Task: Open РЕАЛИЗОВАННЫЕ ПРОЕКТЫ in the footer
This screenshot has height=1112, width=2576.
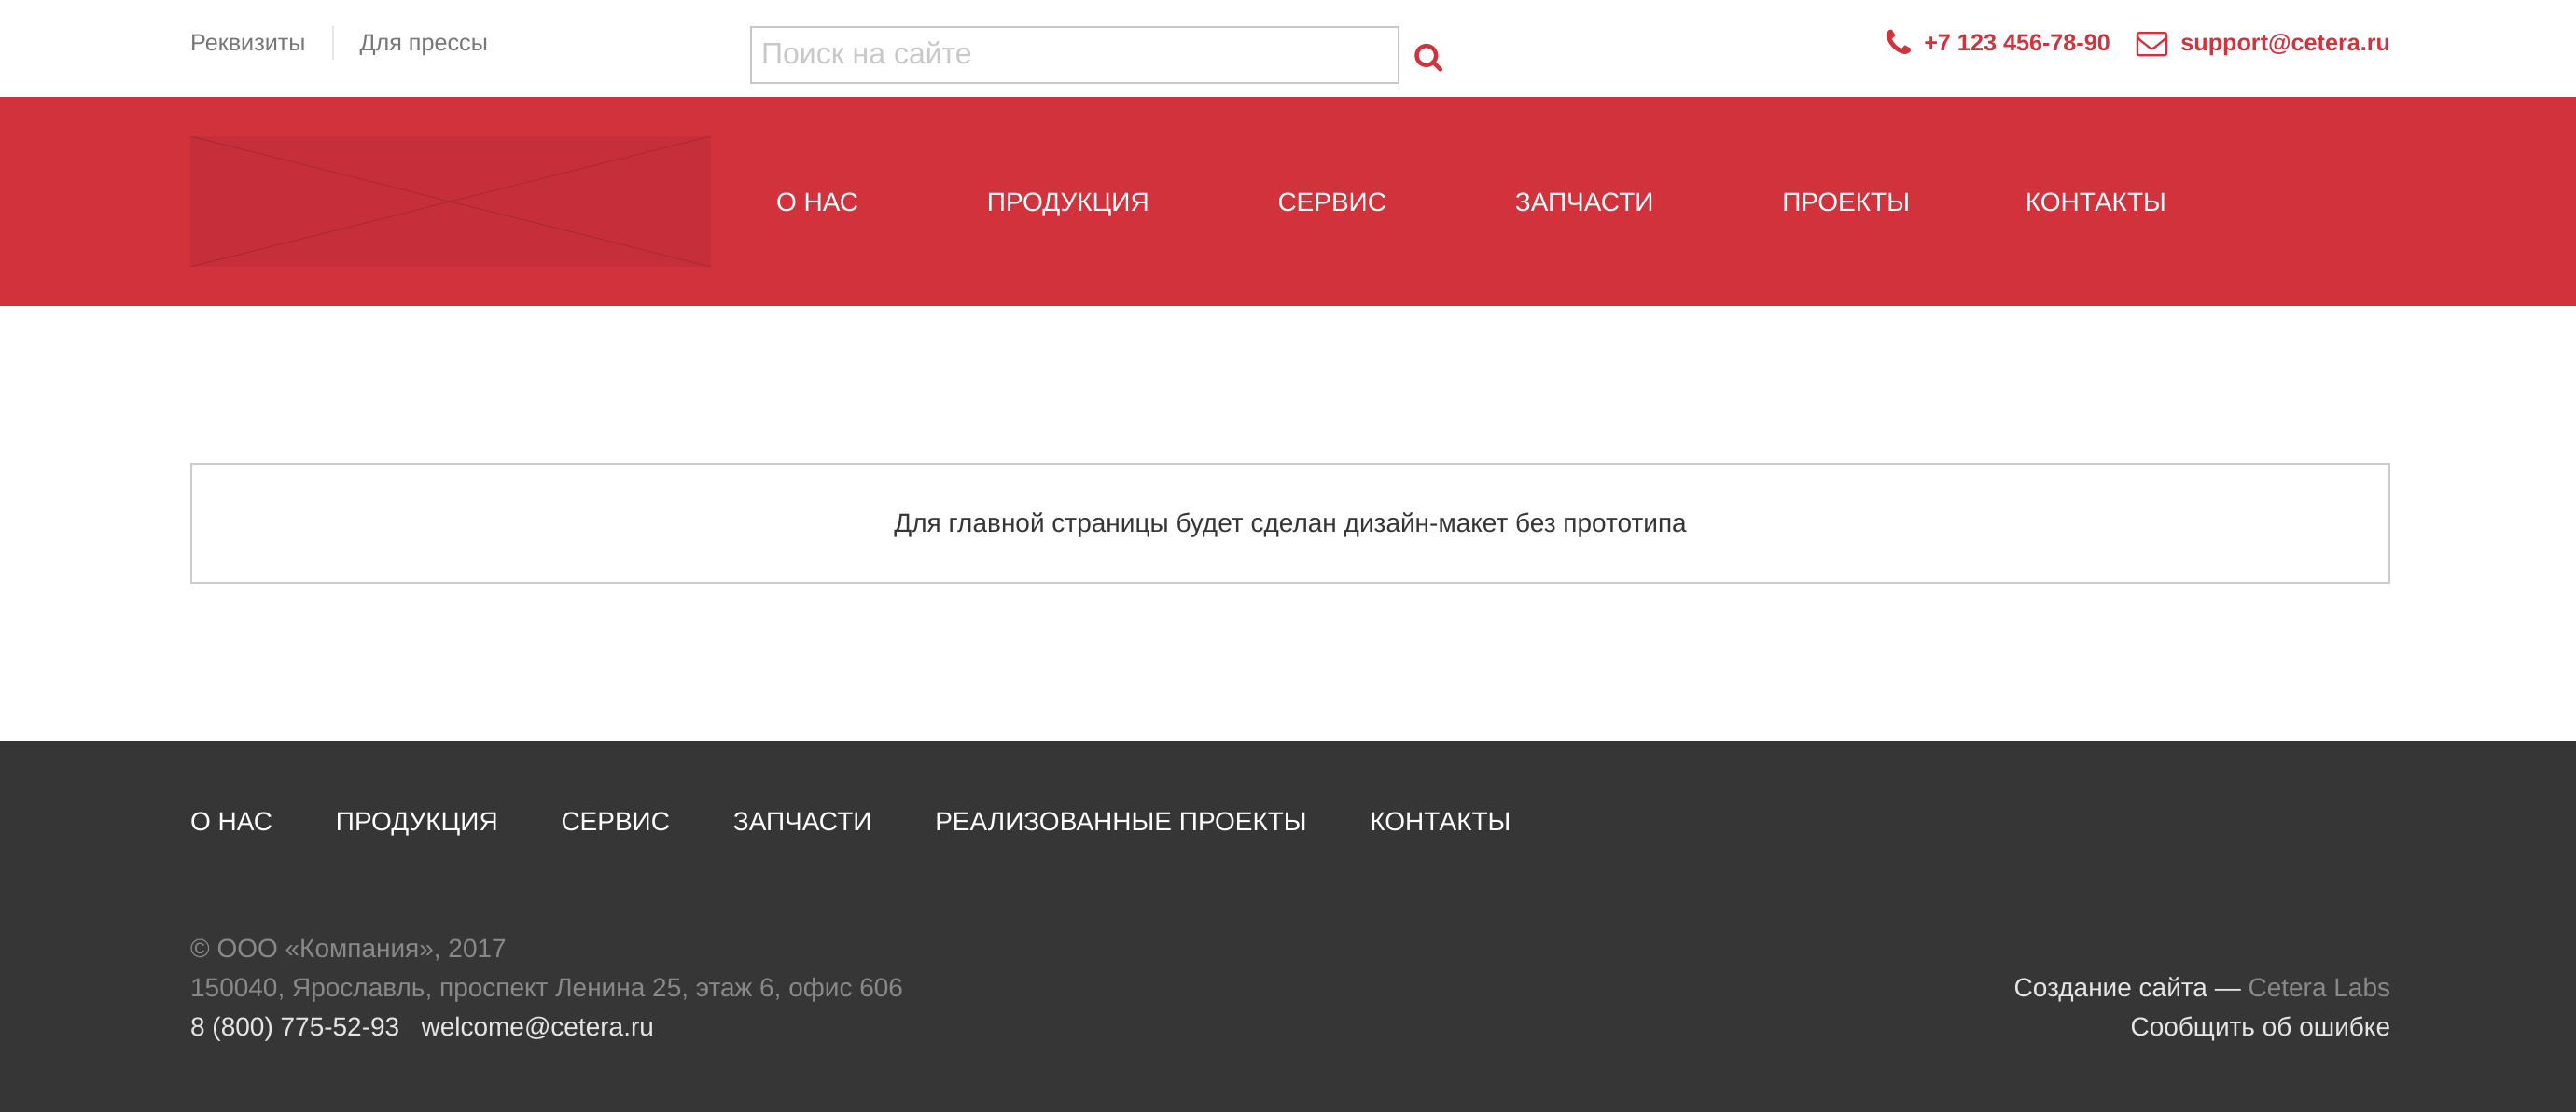Action: 1120,821
